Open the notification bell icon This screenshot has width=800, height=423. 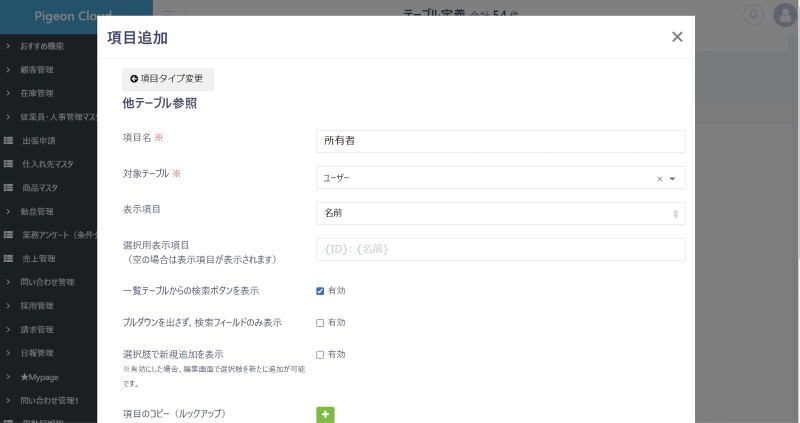[x=754, y=16]
